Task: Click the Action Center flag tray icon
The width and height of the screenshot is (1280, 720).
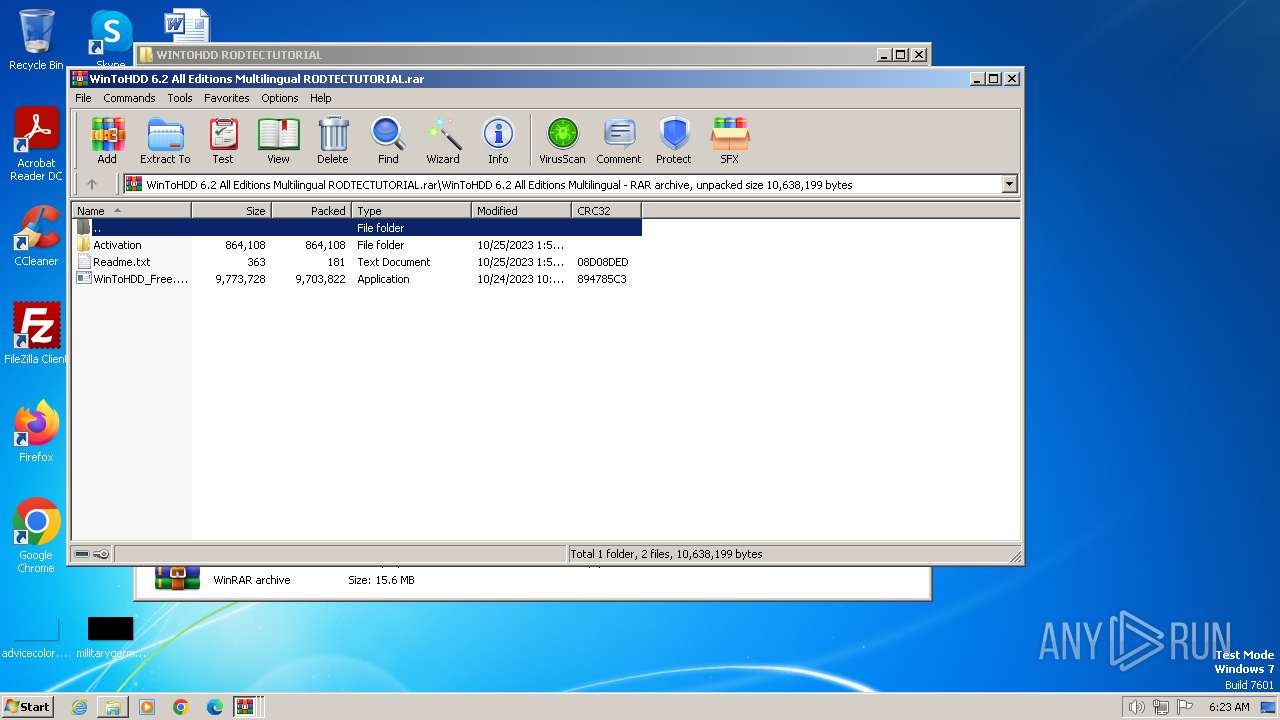Action: coord(1185,707)
